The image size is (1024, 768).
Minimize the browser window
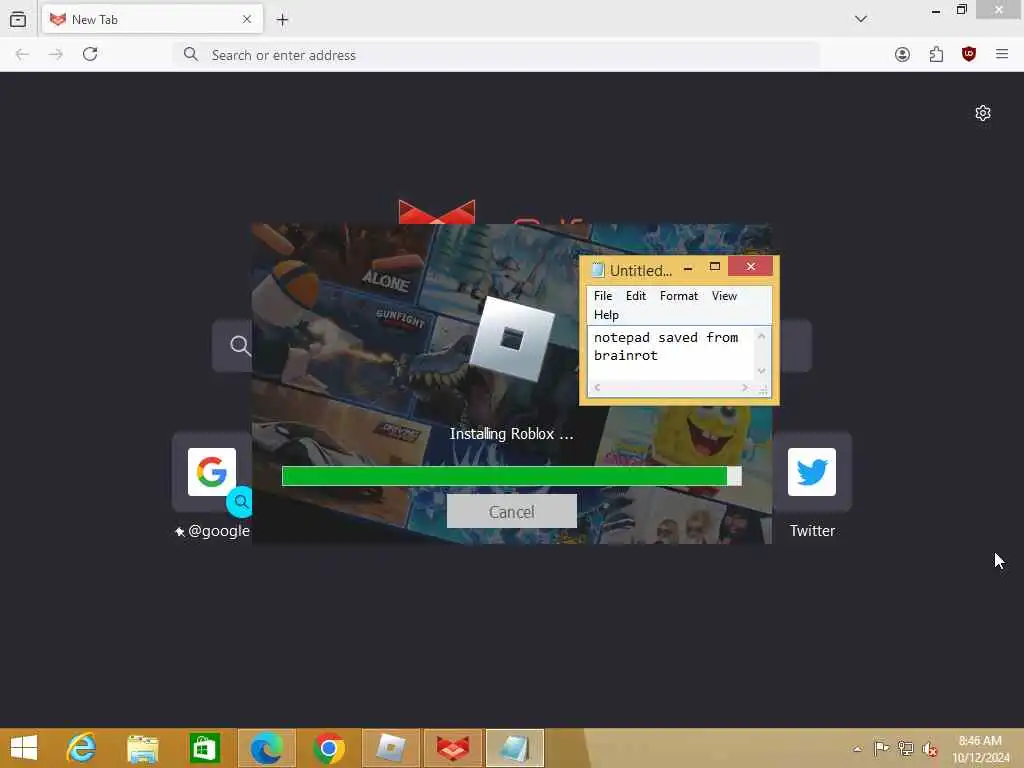click(x=936, y=10)
